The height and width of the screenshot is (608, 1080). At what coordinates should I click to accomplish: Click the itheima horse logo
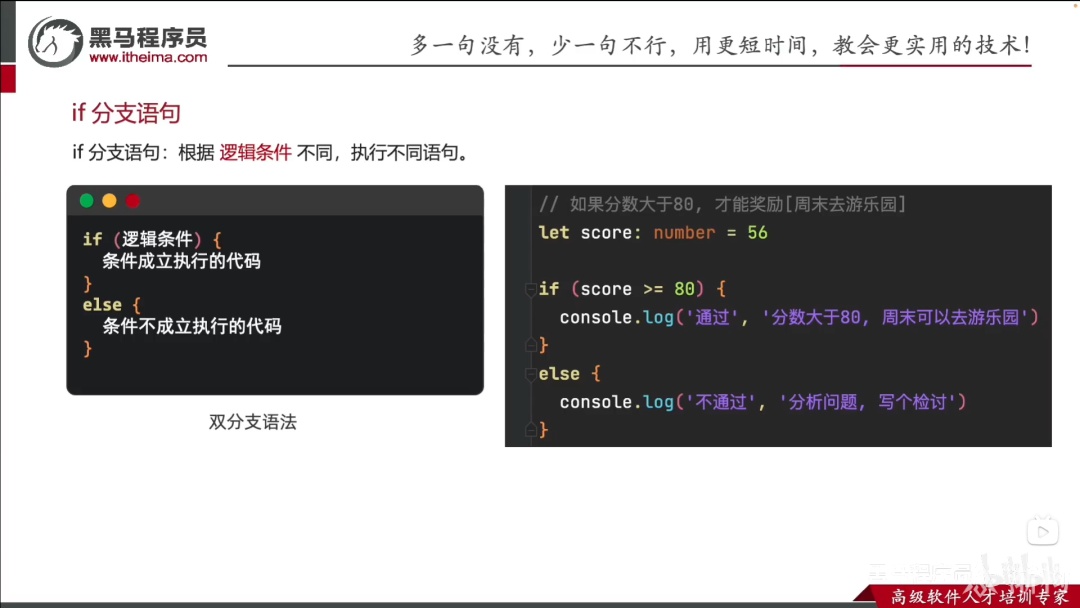pyautogui.click(x=55, y=42)
